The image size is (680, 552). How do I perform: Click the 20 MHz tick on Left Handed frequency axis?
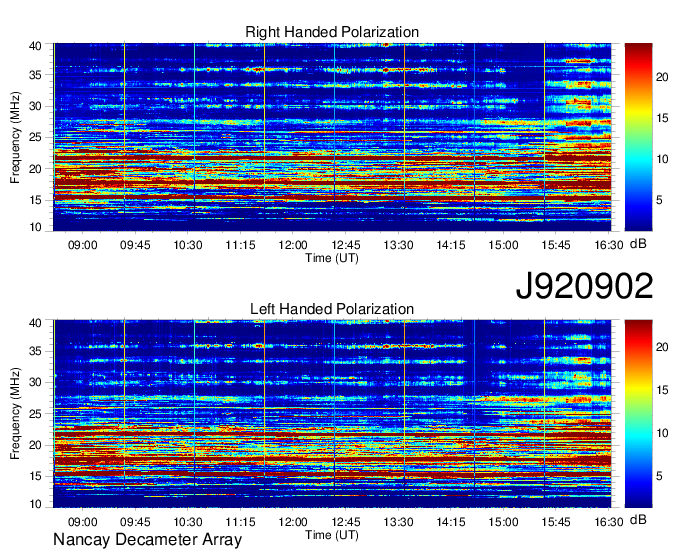(36, 445)
